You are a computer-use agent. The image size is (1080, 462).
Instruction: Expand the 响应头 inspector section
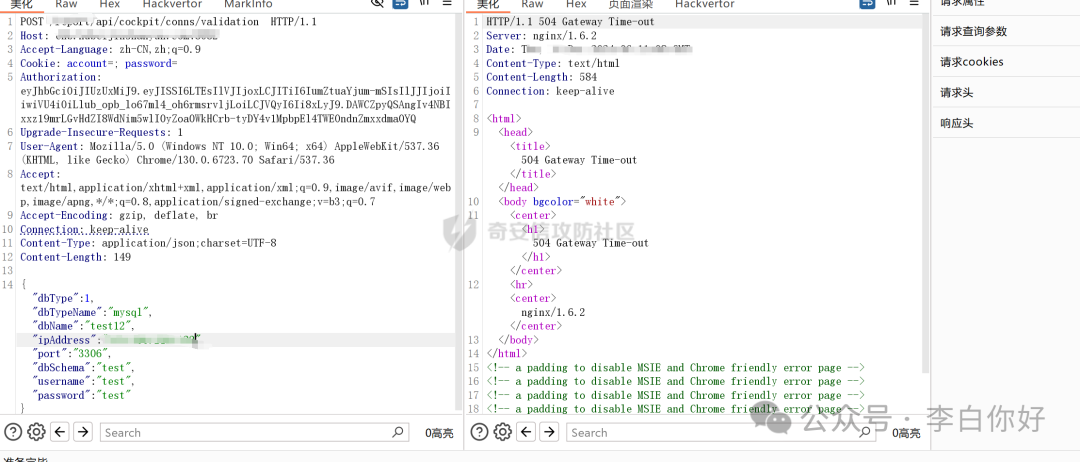point(956,123)
